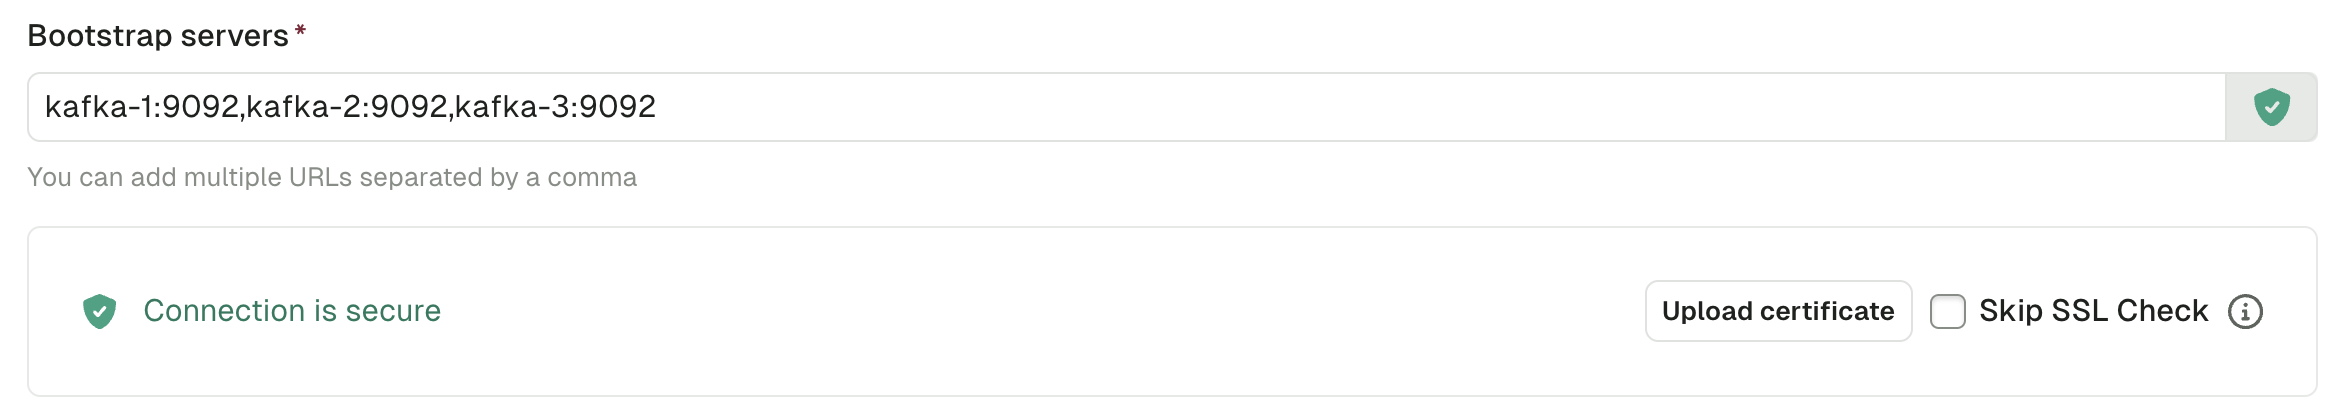Enable the Skip SSL Check checkbox
This screenshot has height=412, width=2350.
point(1947,311)
